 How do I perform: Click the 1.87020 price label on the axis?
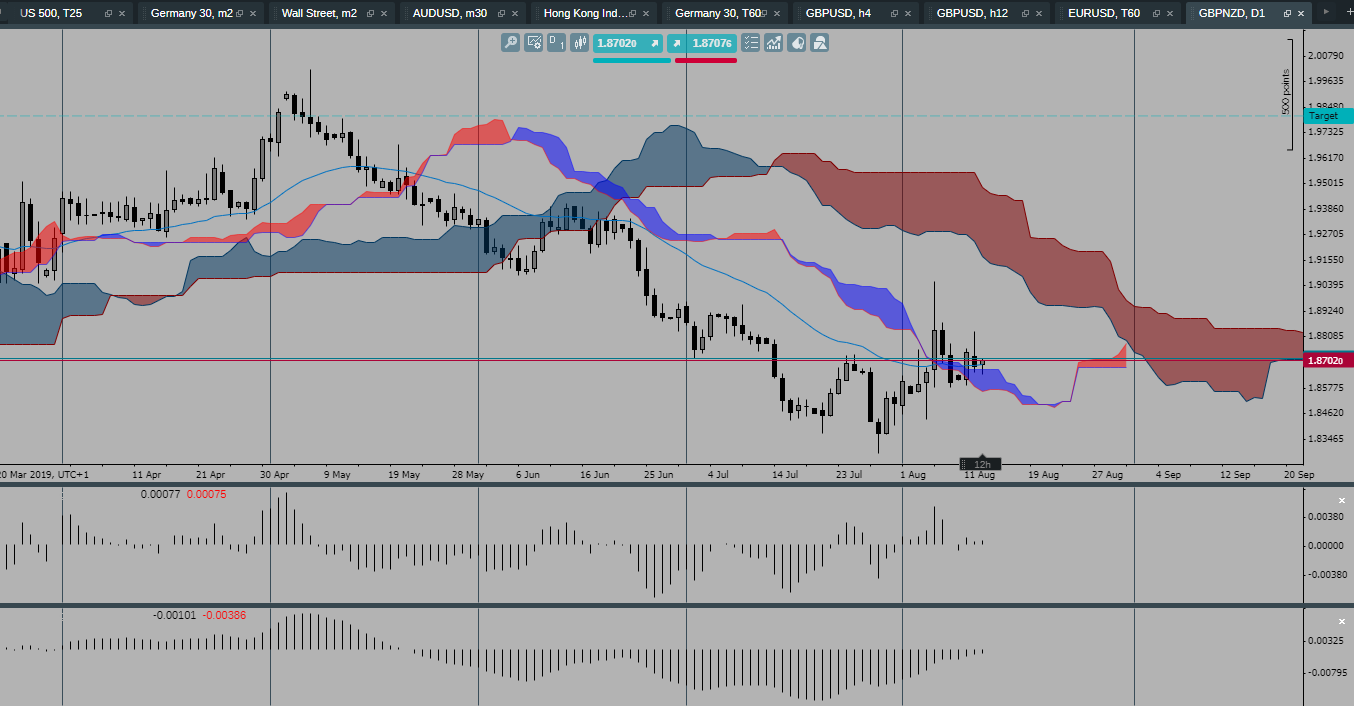(x=1326, y=359)
